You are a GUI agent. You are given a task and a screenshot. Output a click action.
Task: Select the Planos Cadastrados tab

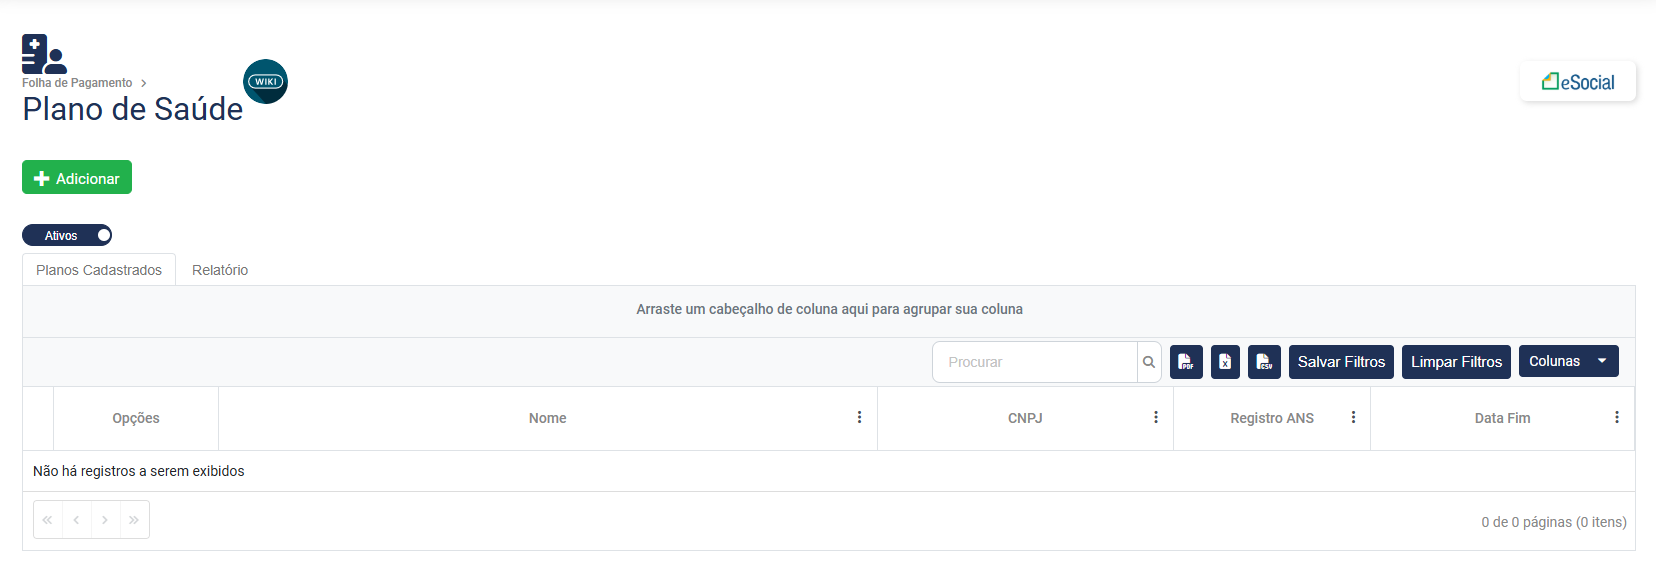[99, 270]
